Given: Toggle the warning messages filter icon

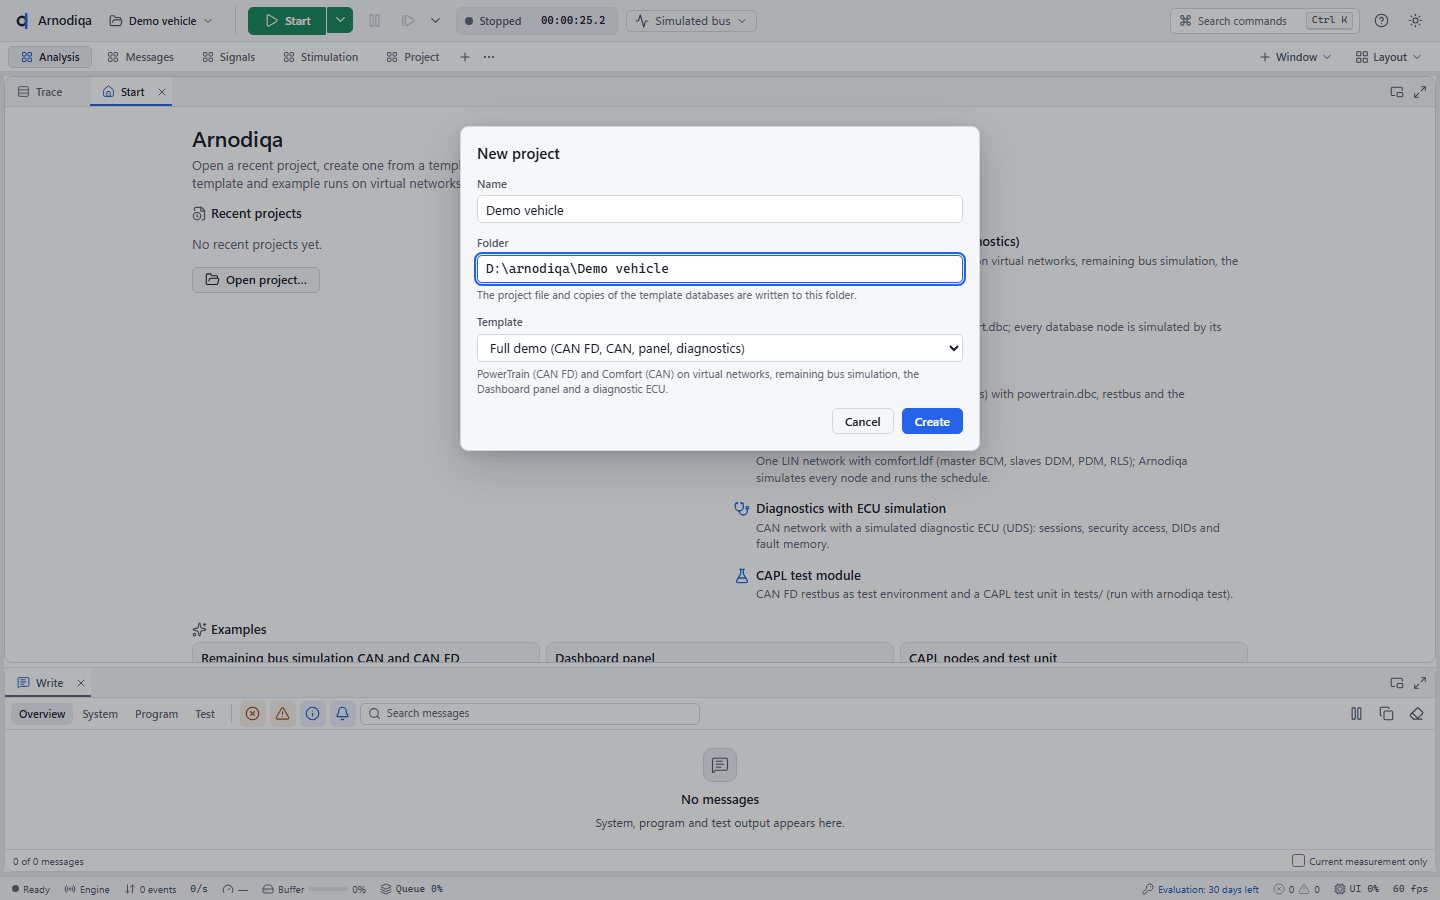Looking at the screenshot, I should (282, 714).
